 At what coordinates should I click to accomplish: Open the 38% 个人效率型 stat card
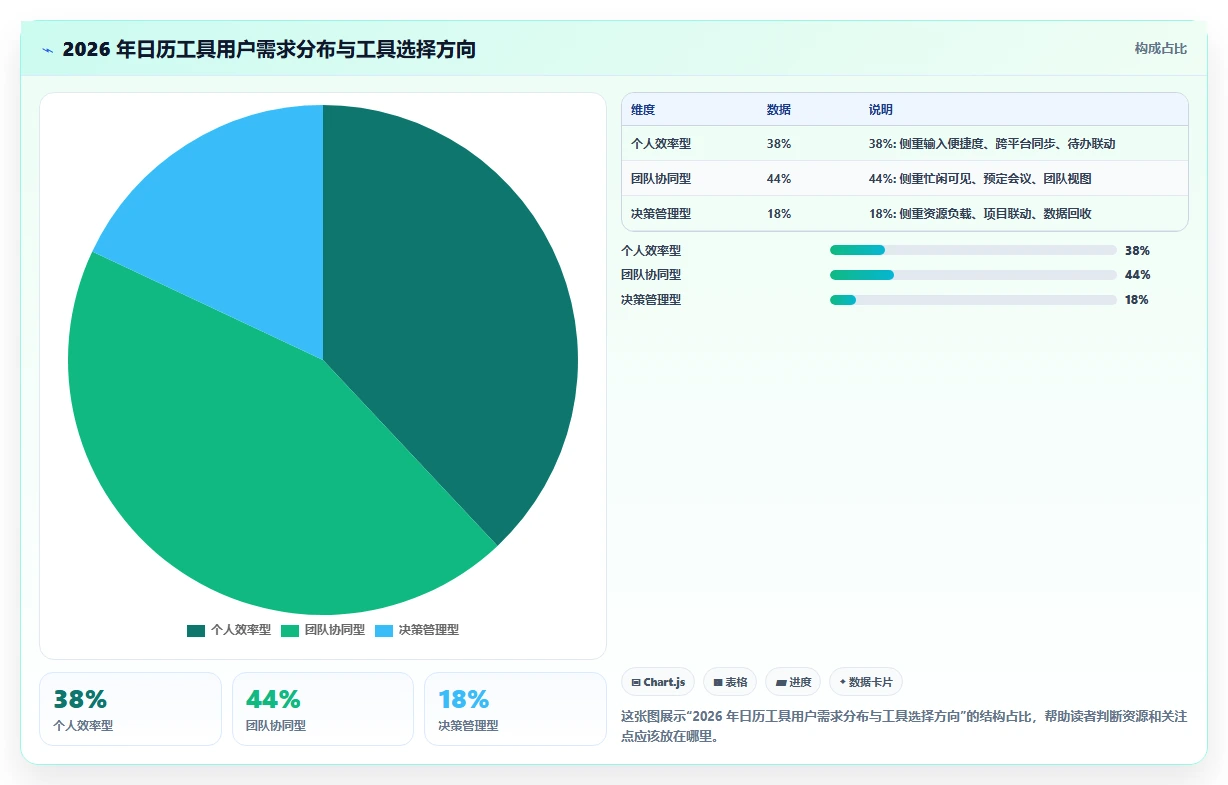point(130,709)
